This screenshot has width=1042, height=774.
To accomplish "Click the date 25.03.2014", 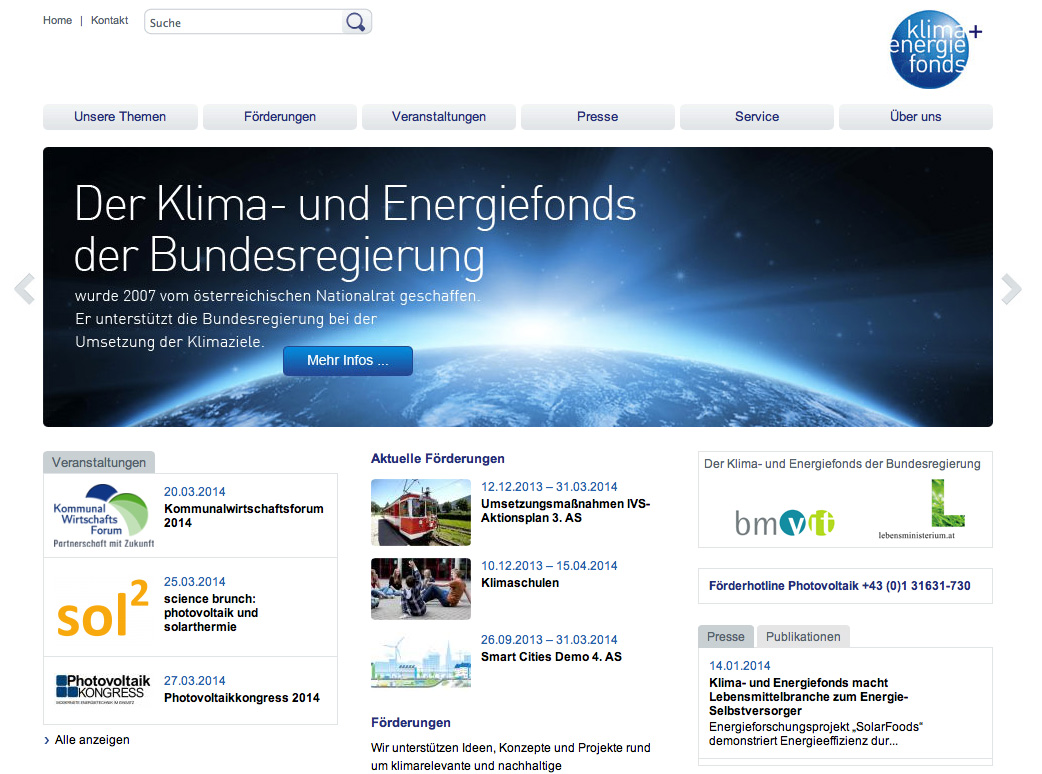I will coord(195,582).
